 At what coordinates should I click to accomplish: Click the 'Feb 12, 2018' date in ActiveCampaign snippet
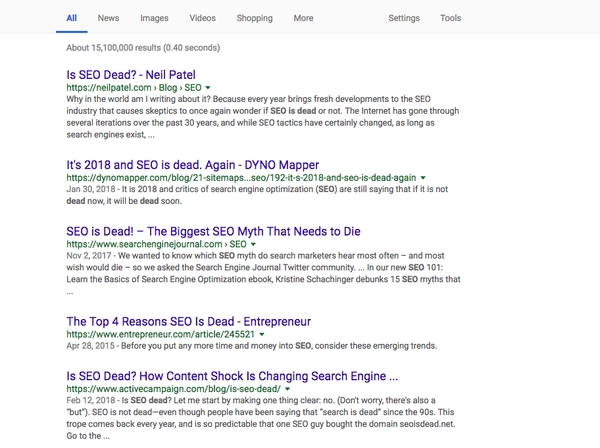point(91,401)
